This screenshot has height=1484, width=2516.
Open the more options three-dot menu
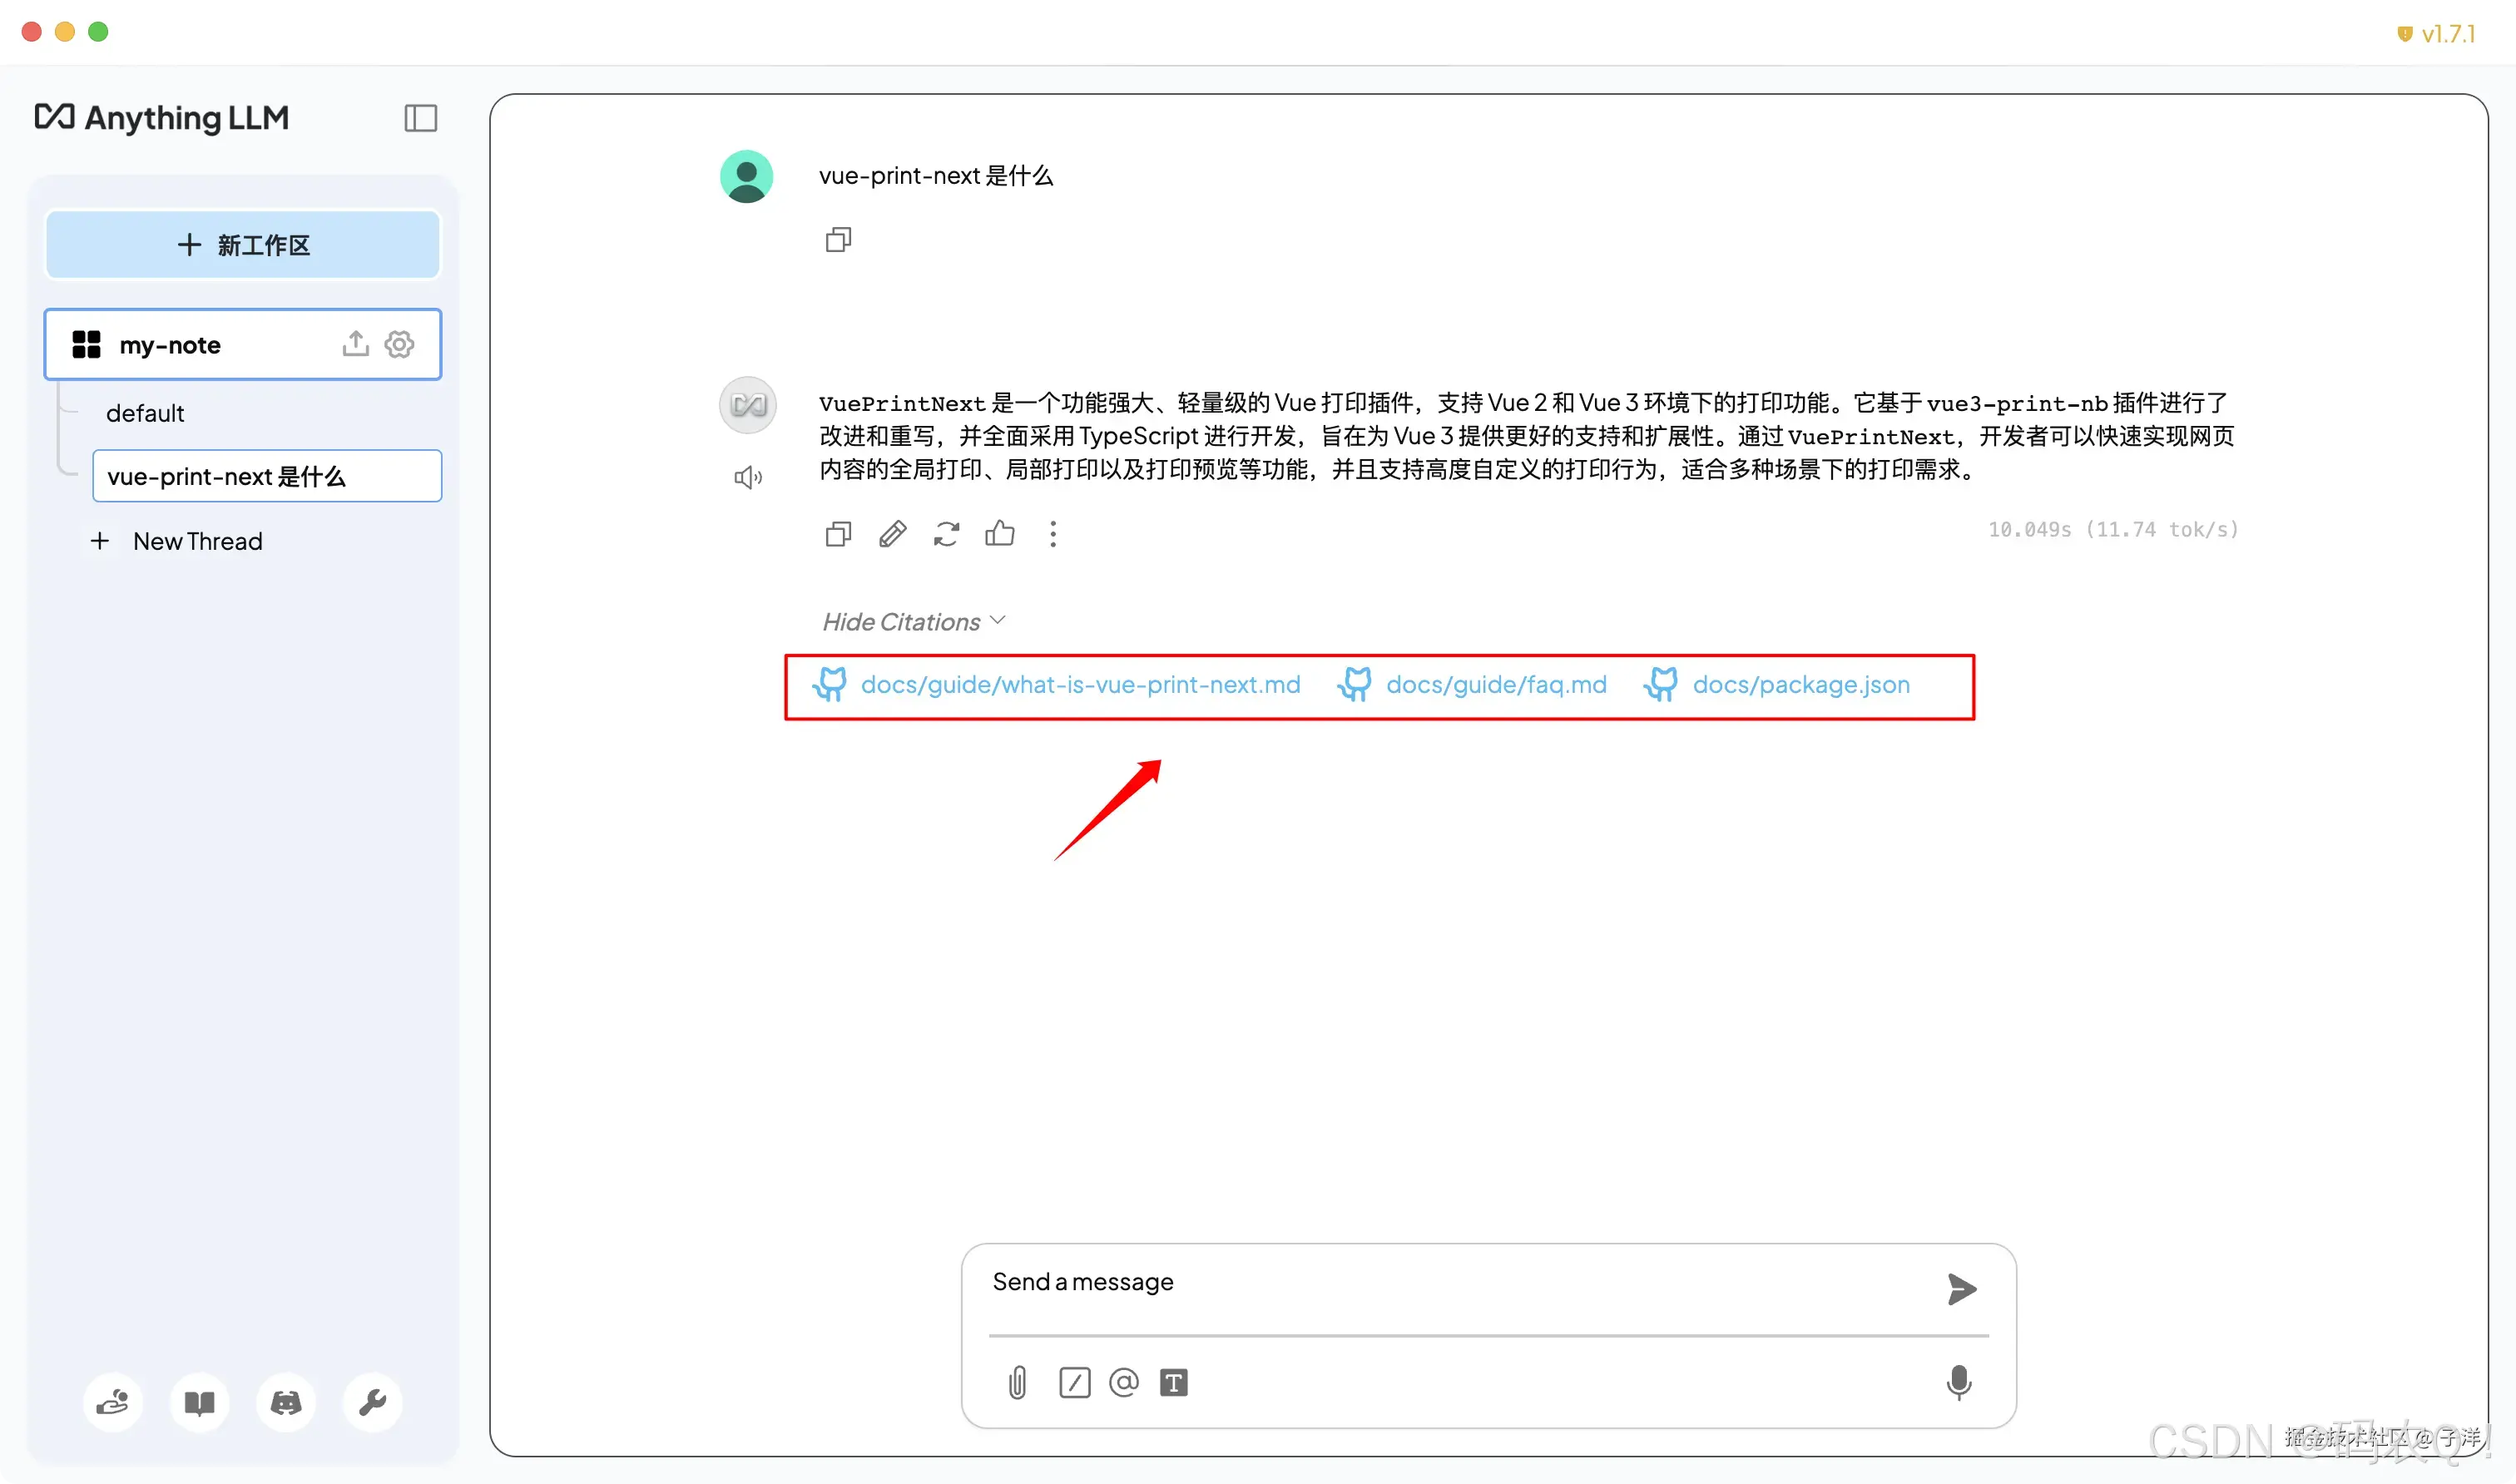[1053, 534]
